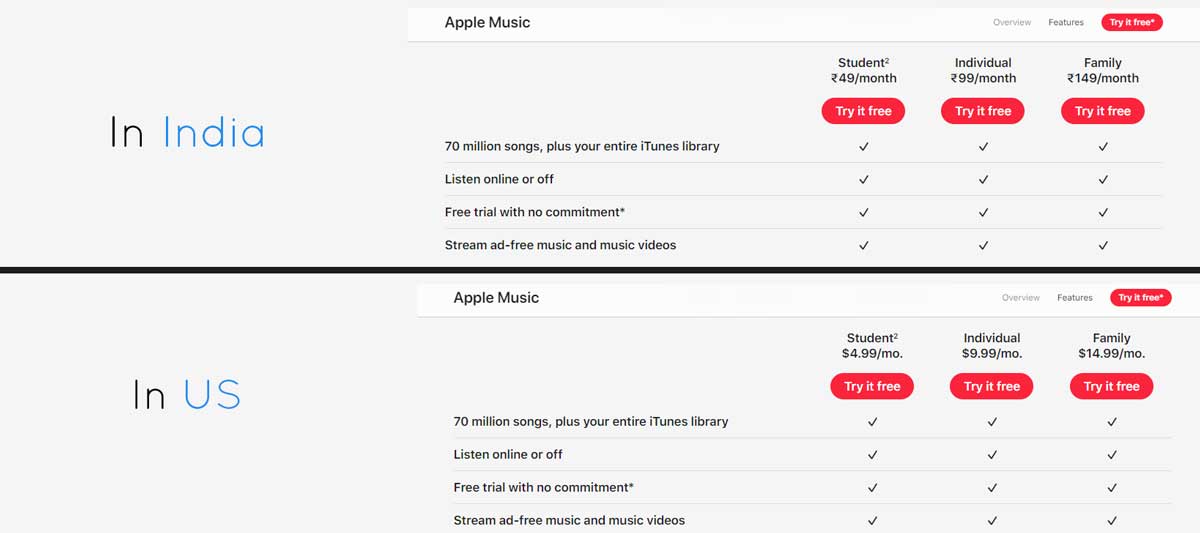Open Features tab in India Apple Music header
Viewport: 1200px width, 533px height.
(1066, 22)
